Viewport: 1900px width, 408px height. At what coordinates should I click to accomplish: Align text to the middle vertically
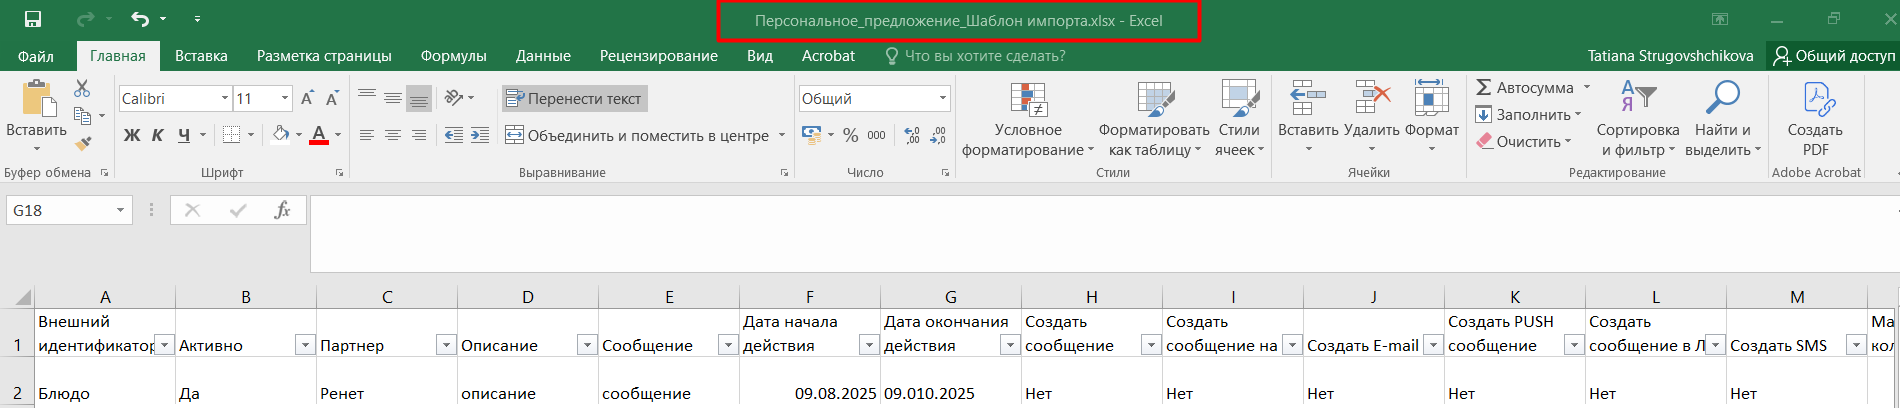click(x=393, y=98)
